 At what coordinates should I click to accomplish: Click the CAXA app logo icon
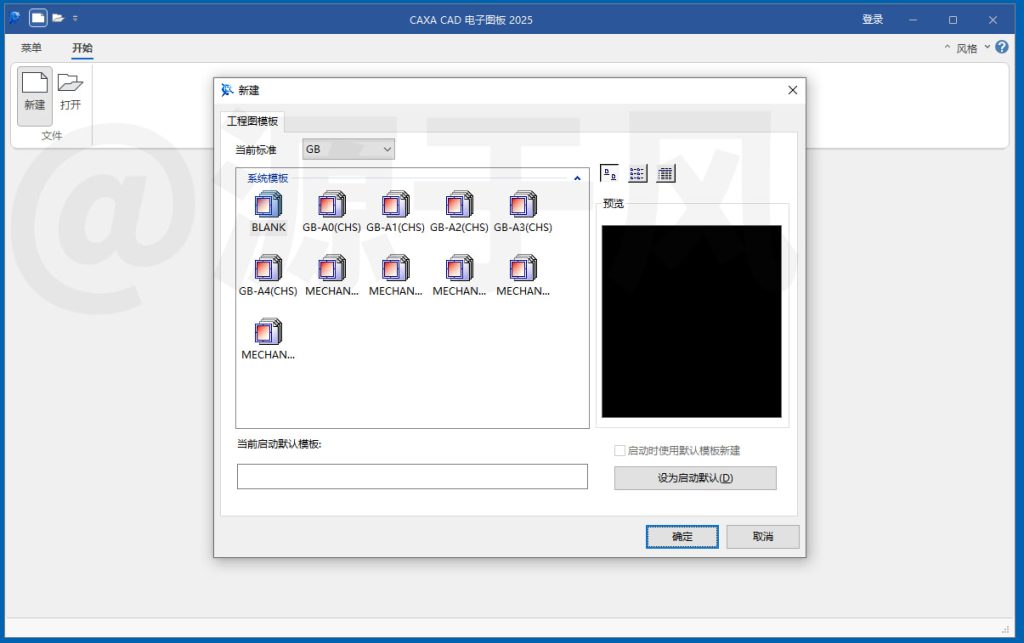click(14, 18)
